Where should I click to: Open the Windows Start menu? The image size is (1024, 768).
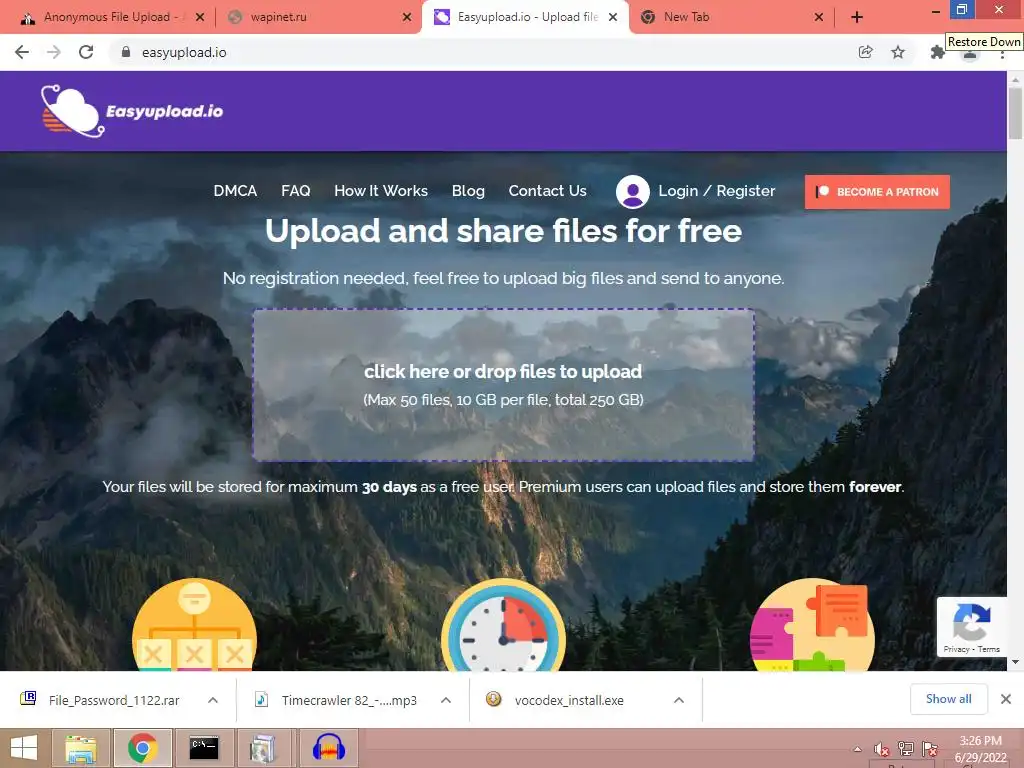(24, 748)
